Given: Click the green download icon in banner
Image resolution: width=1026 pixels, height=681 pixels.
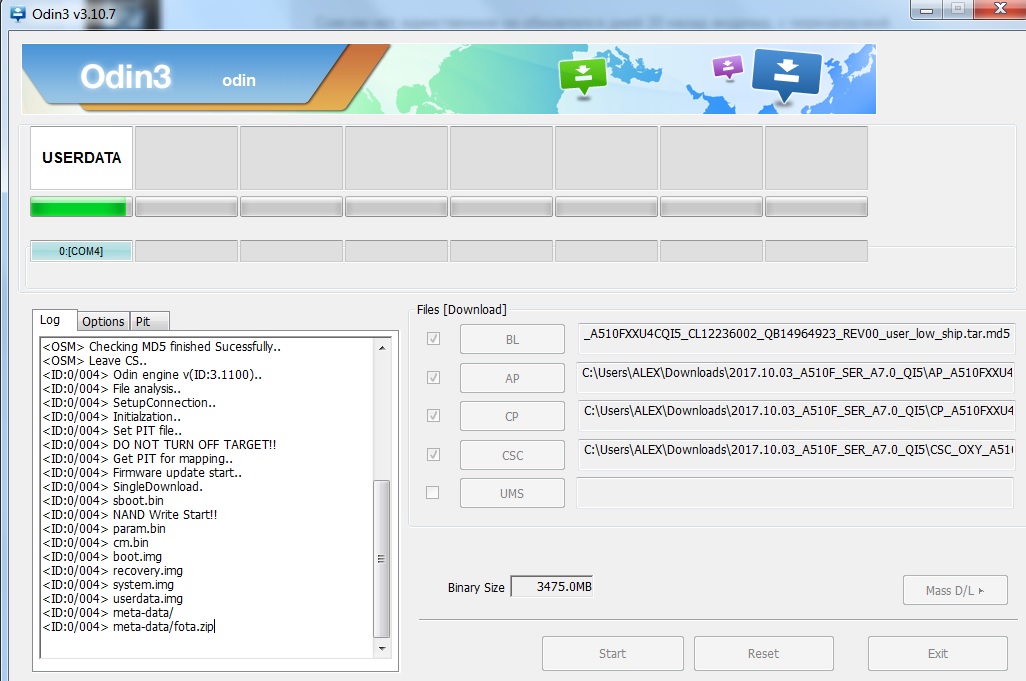Looking at the screenshot, I should [x=583, y=76].
